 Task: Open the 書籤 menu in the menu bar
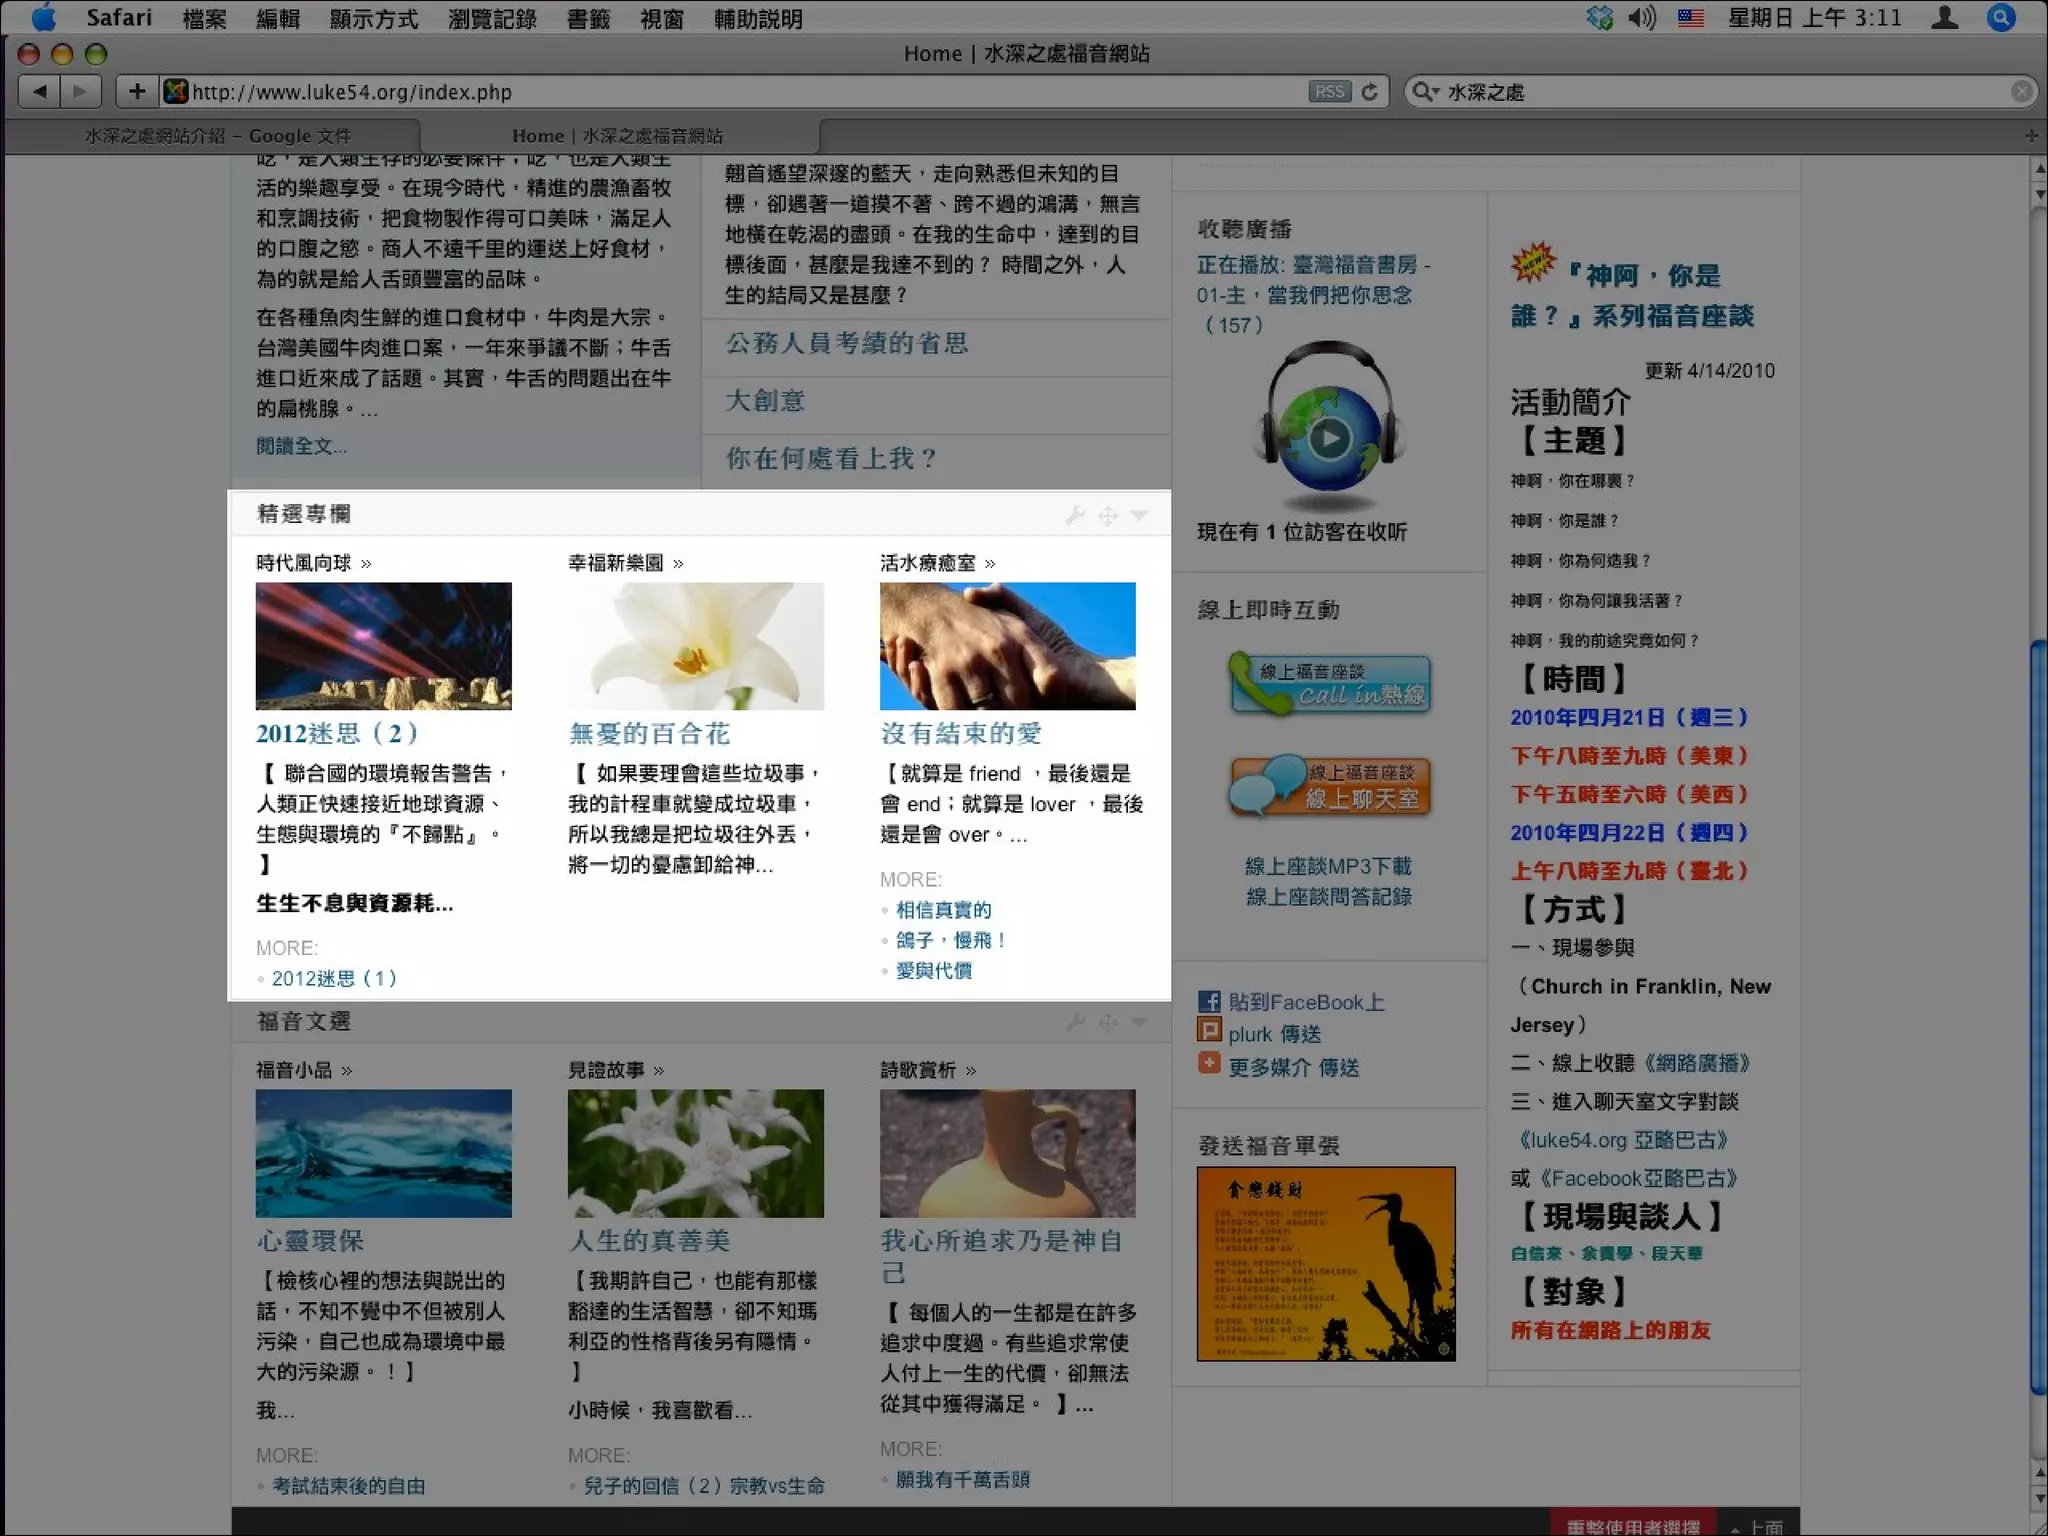[x=588, y=19]
